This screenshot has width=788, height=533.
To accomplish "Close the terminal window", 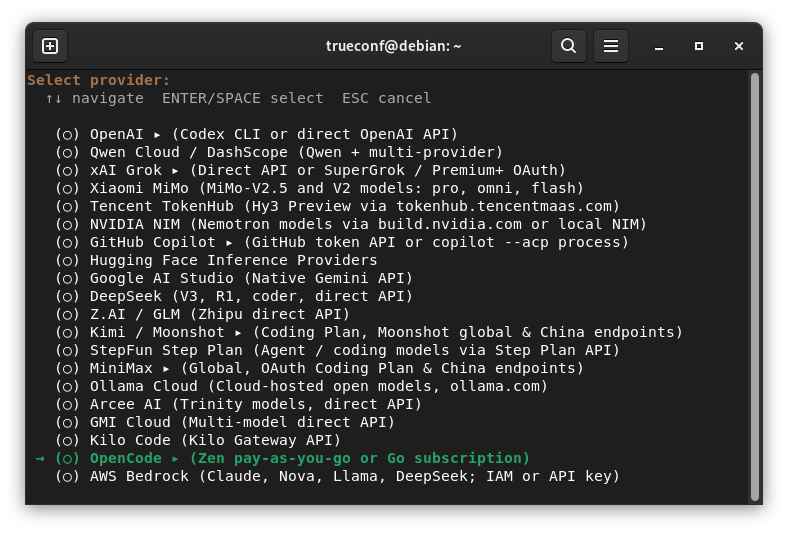I will (738, 46).
